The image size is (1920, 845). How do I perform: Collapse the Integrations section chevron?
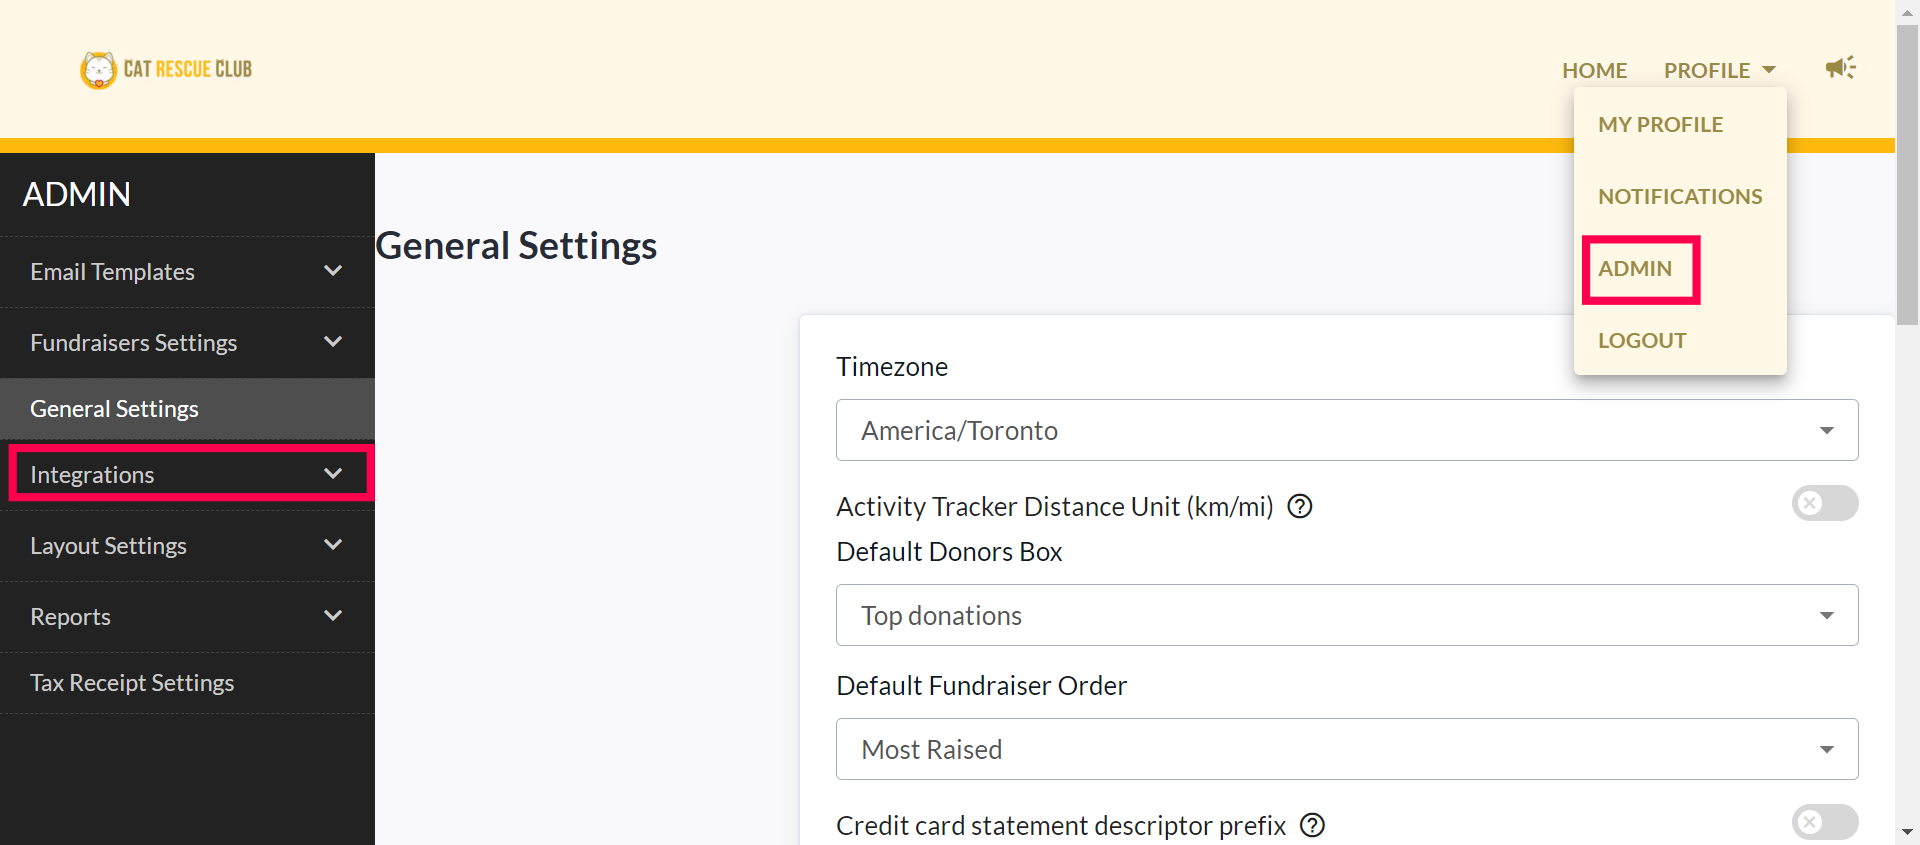point(331,473)
